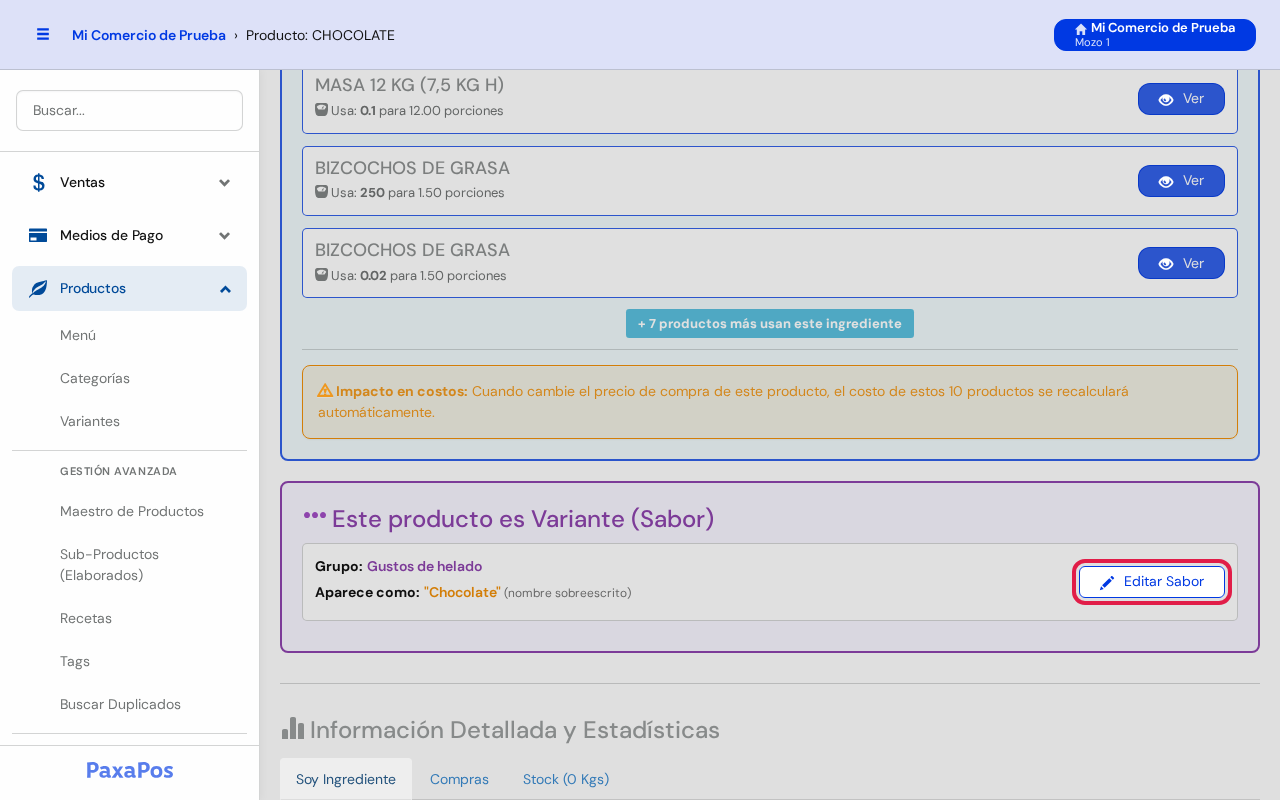Click Ver for MASA 12 KG
1280x800 pixels.
pos(1181,99)
